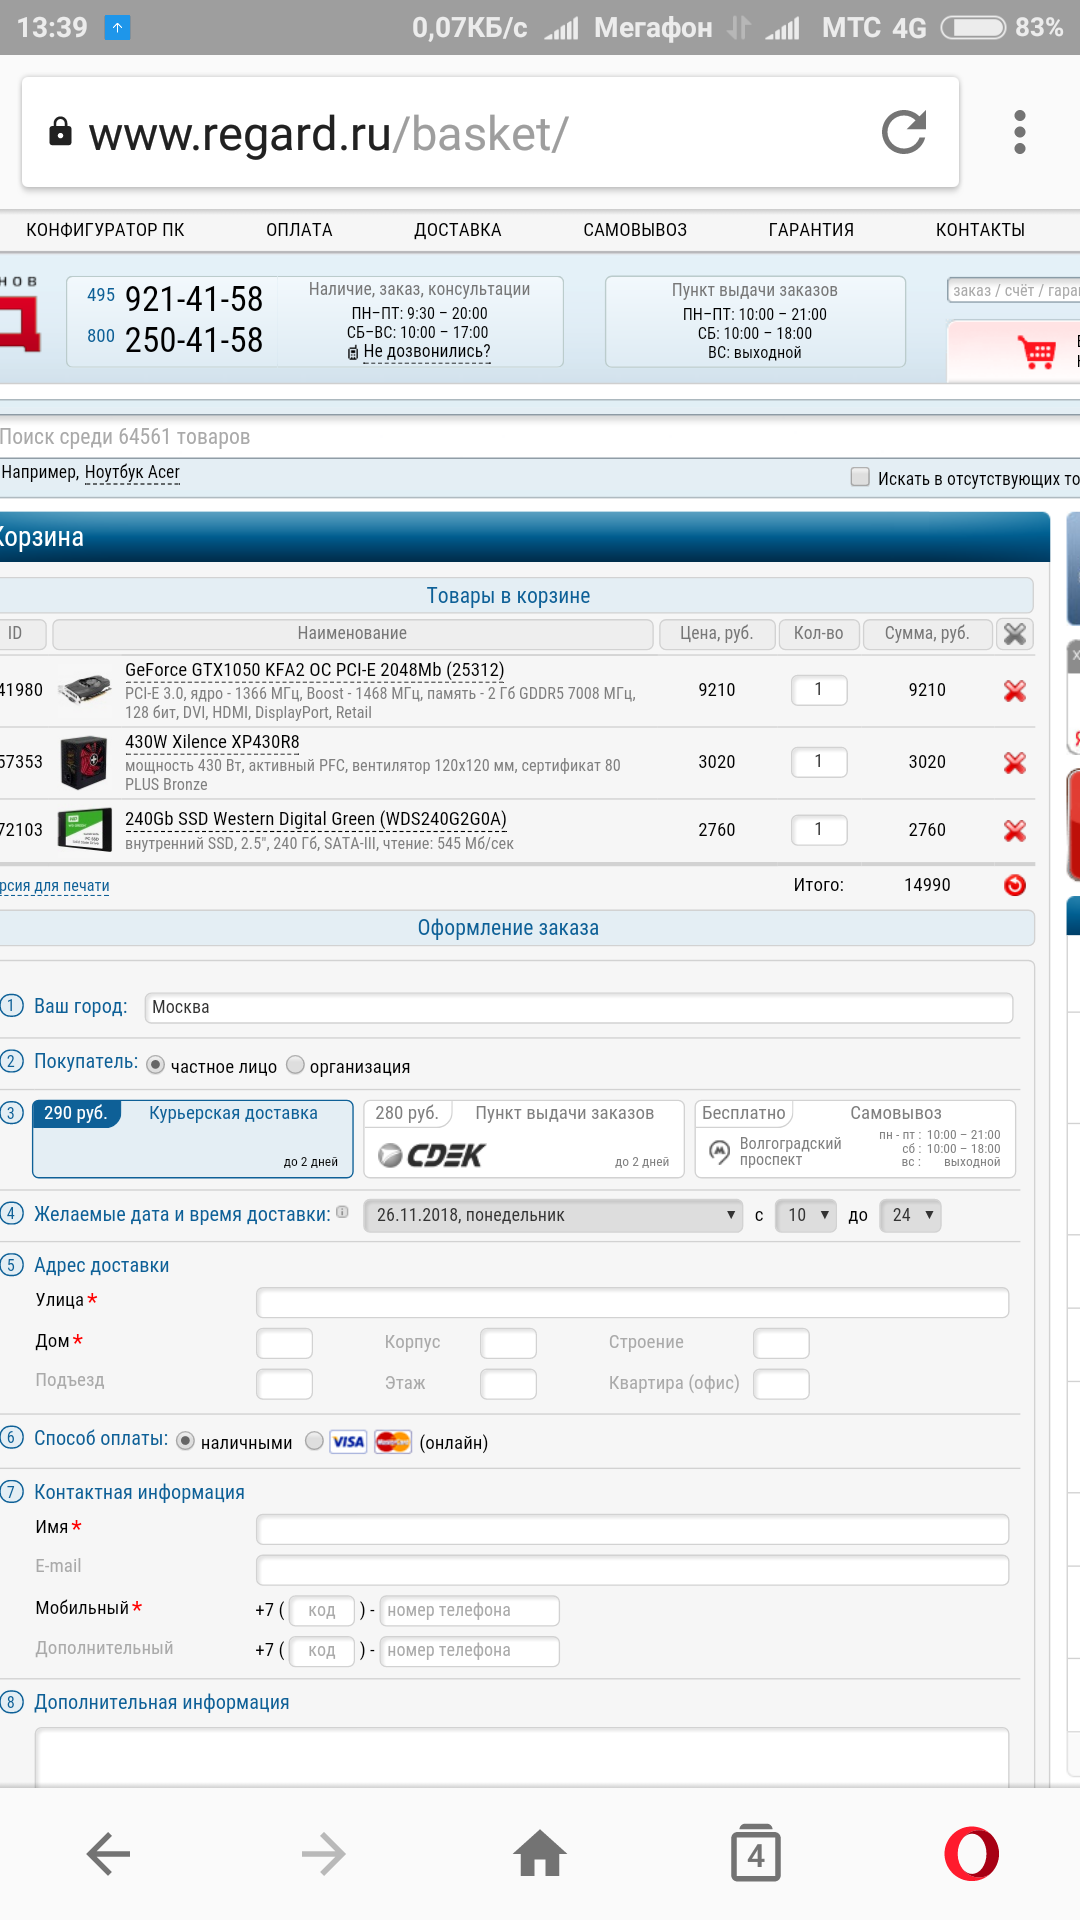Click the Visa card icon
Screen dimensions: 1080x1920
[x=349, y=1442]
